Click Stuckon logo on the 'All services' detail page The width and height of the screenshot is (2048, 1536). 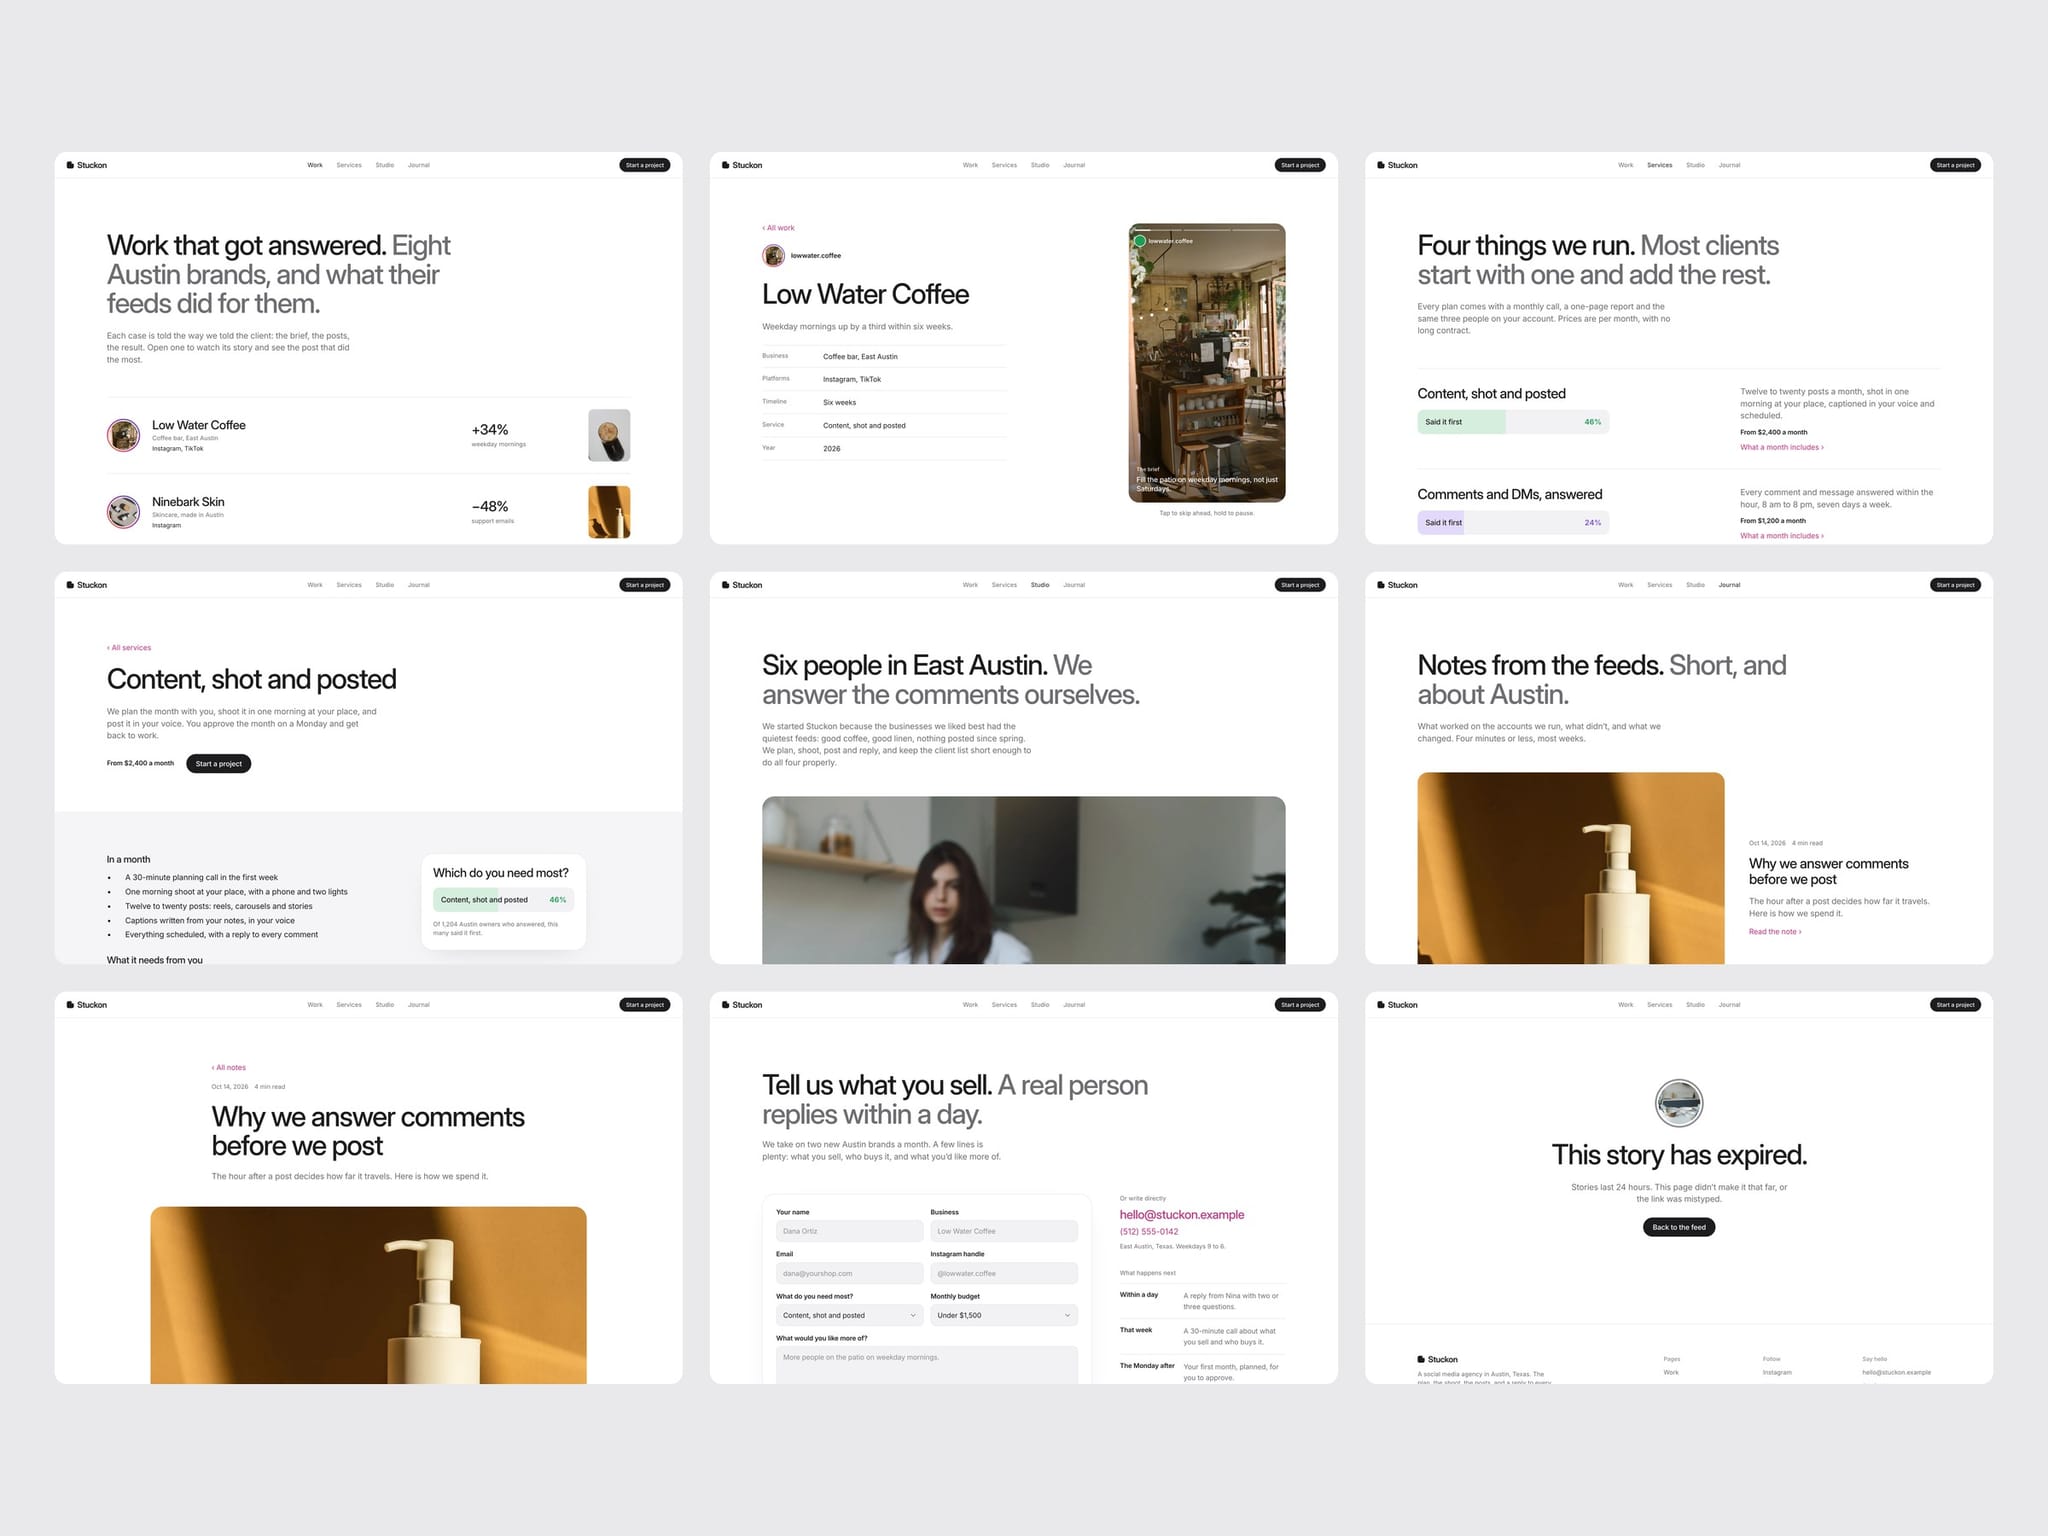(x=87, y=585)
